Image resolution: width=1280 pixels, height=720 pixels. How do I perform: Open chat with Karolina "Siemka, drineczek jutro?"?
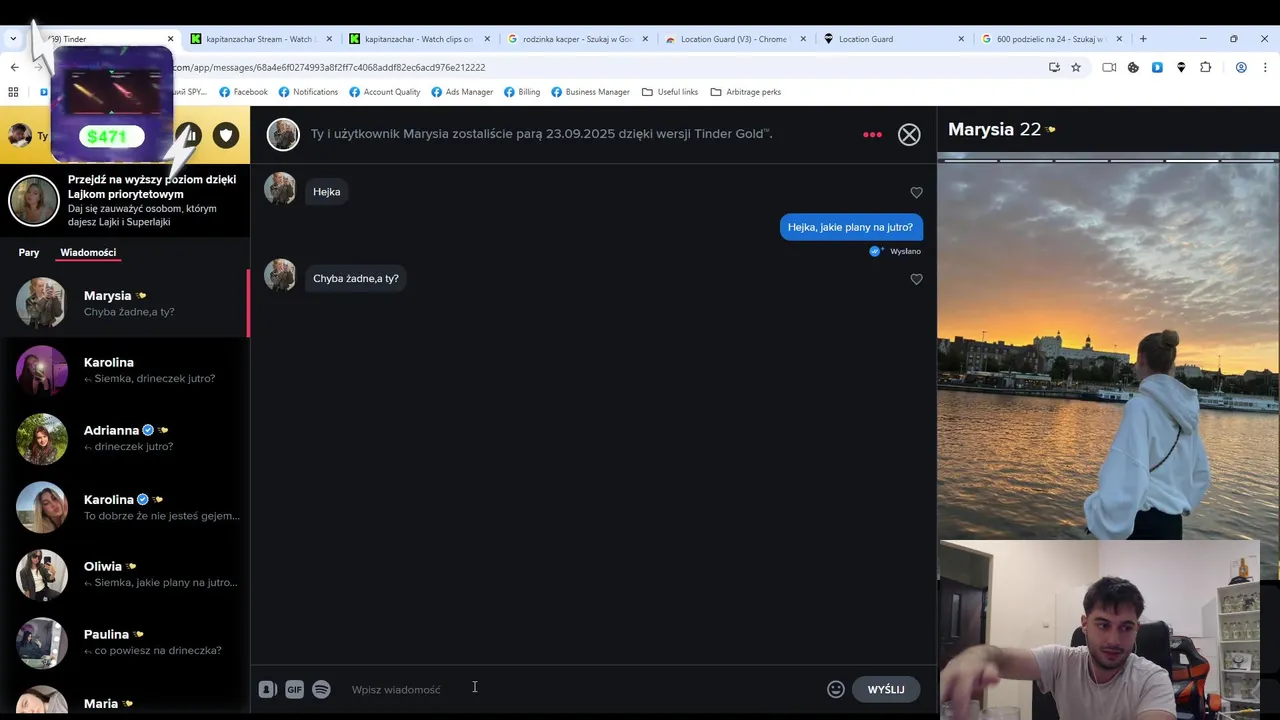coord(124,370)
